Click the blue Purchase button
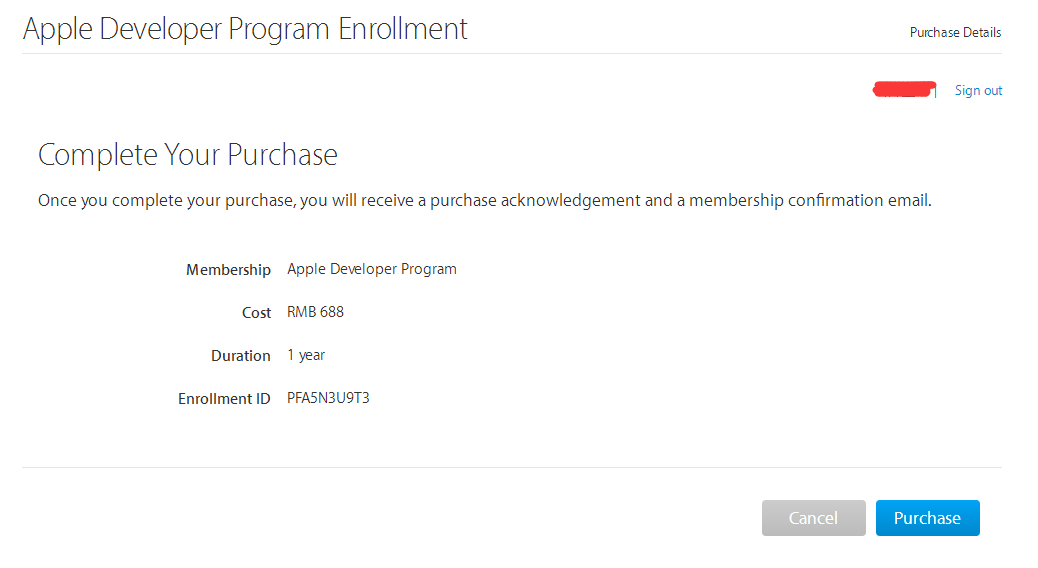 (927, 518)
